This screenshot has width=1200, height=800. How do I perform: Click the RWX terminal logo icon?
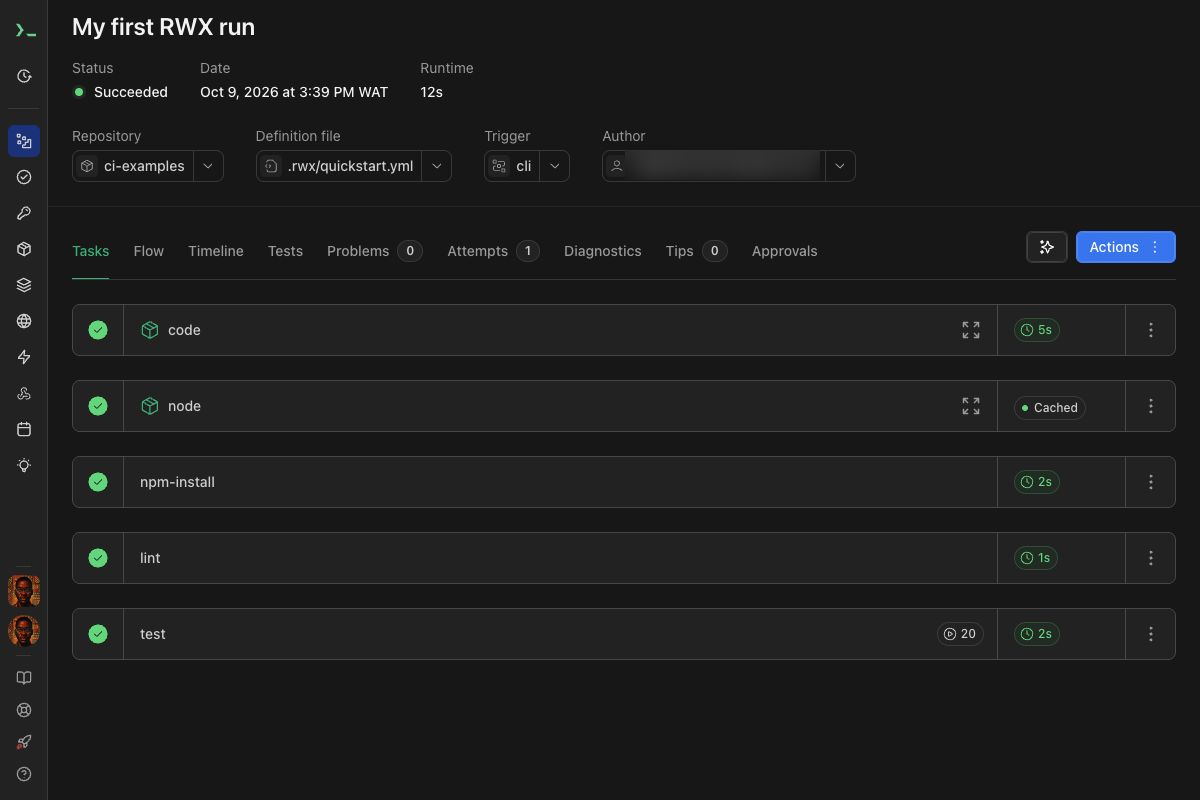(x=24, y=31)
